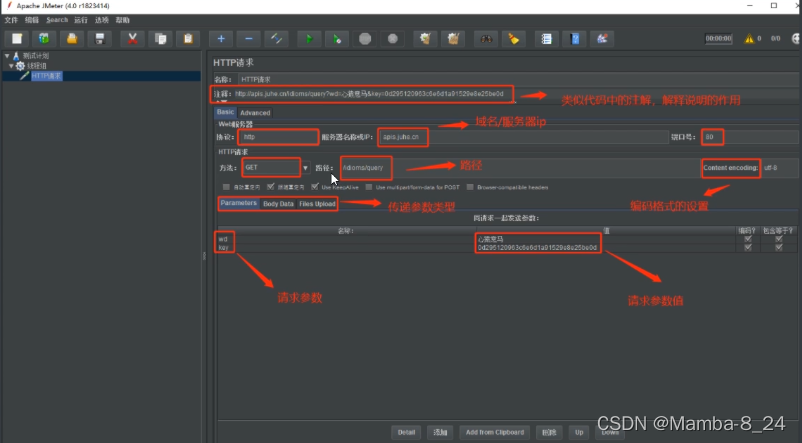Screen dimensions: 802x443
Task: Toggle the include-equals checkbox in wd row
Action: 778,239
